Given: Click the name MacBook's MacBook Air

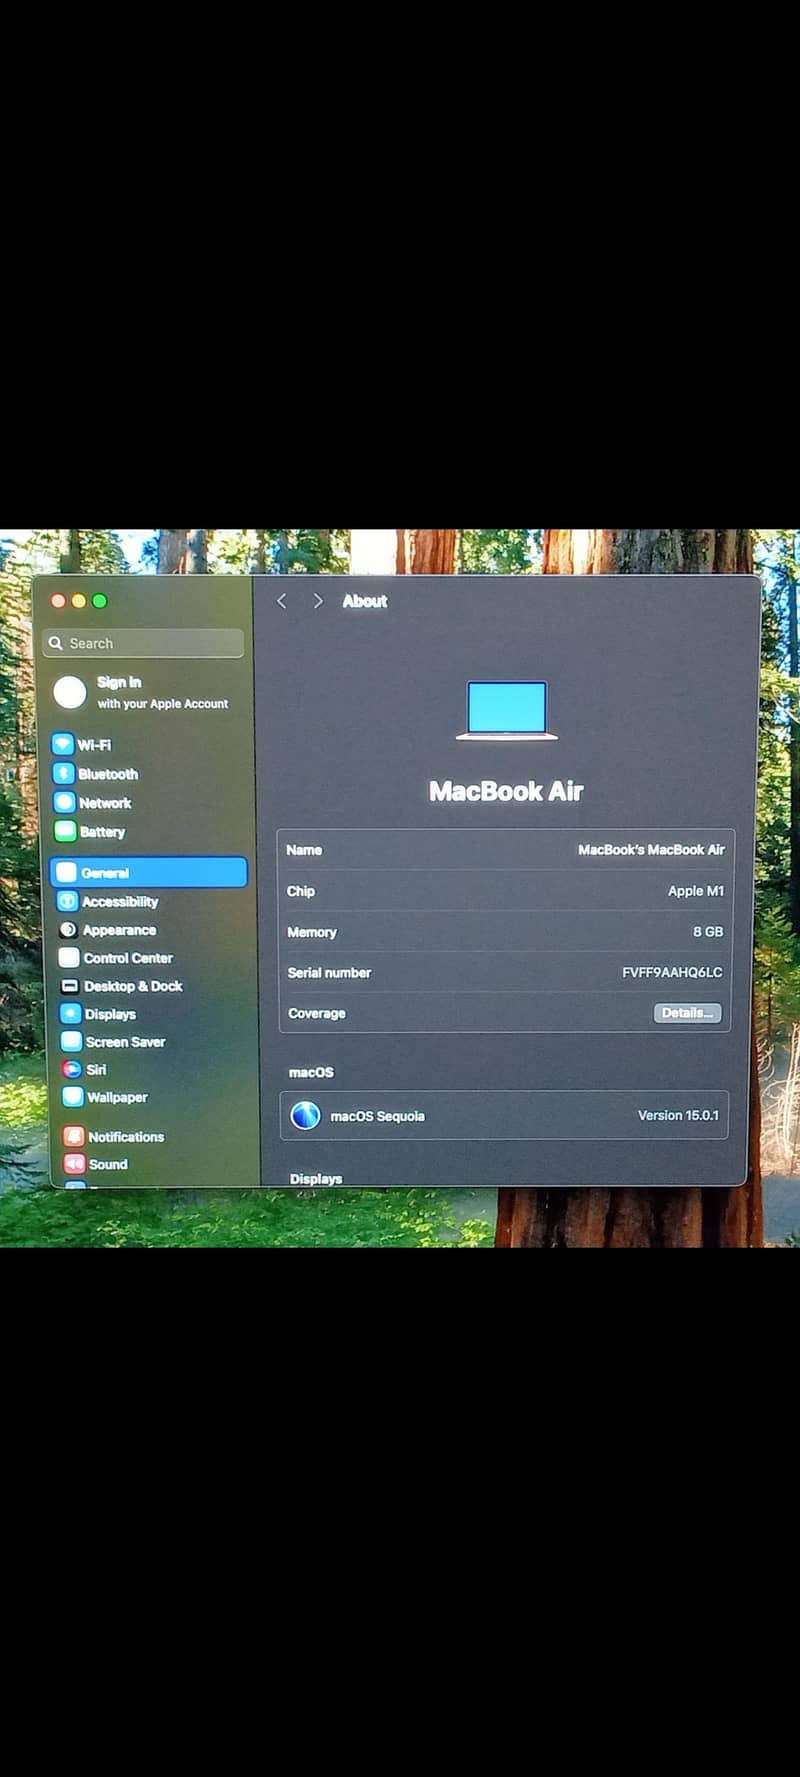Looking at the screenshot, I should [651, 849].
